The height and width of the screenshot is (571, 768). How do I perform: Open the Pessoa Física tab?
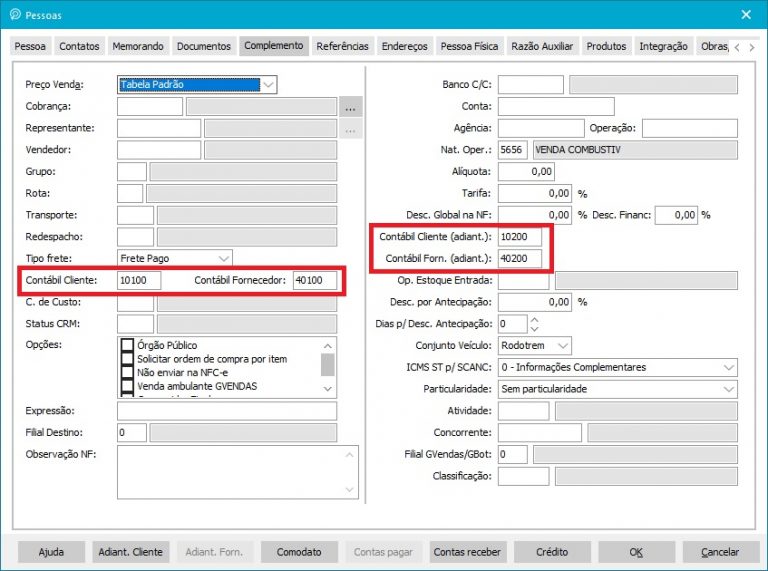tap(469, 46)
